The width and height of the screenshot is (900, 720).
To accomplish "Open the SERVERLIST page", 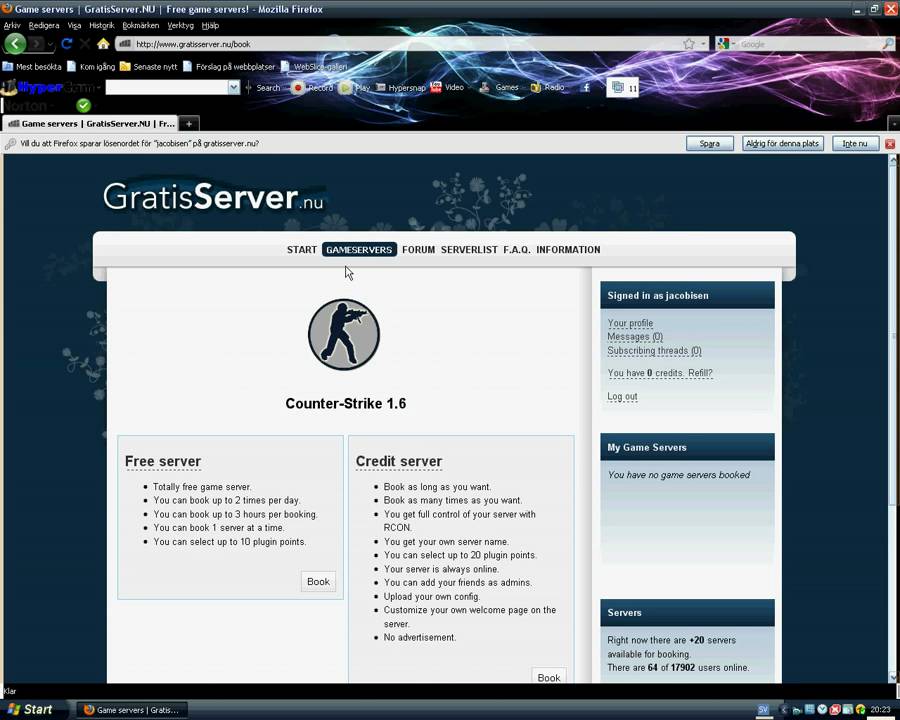I will [x=469, y=250].
